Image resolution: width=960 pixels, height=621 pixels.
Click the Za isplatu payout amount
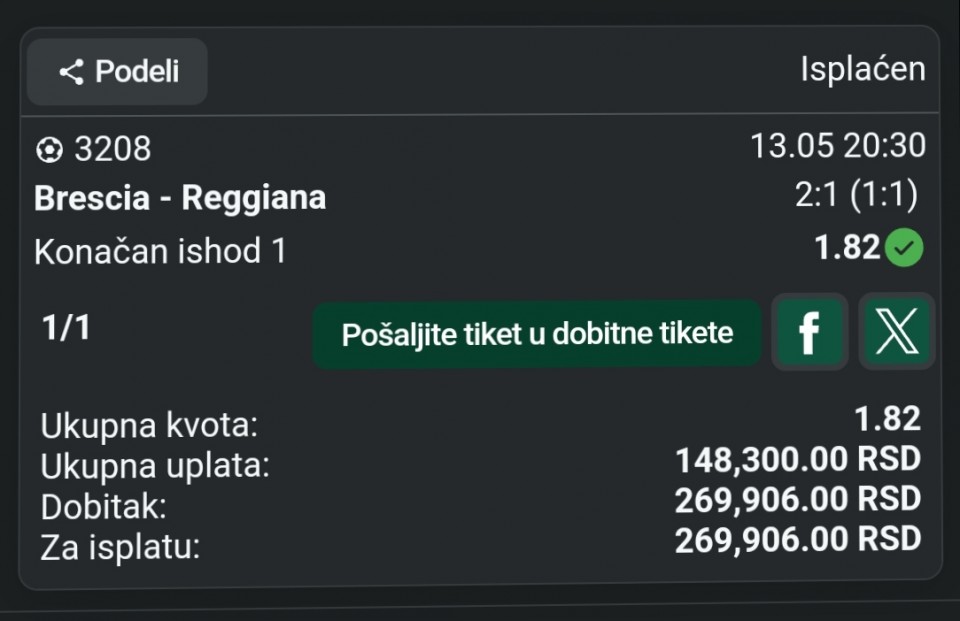798,540
